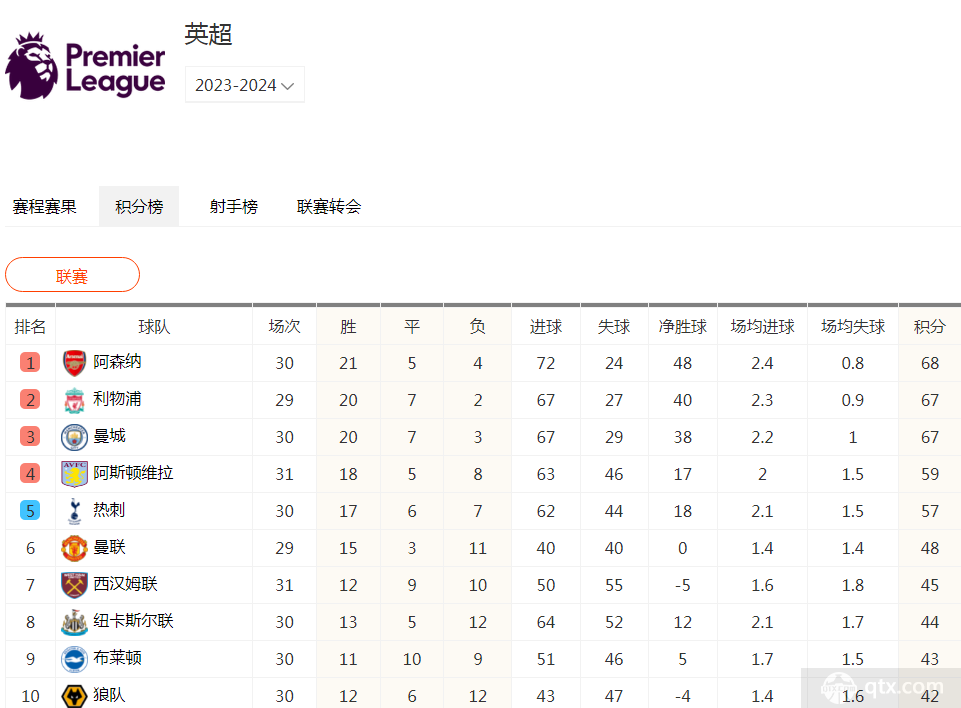Click the 平 column header
This screenshot has height=708, width=961.
(x=412, y=327)
